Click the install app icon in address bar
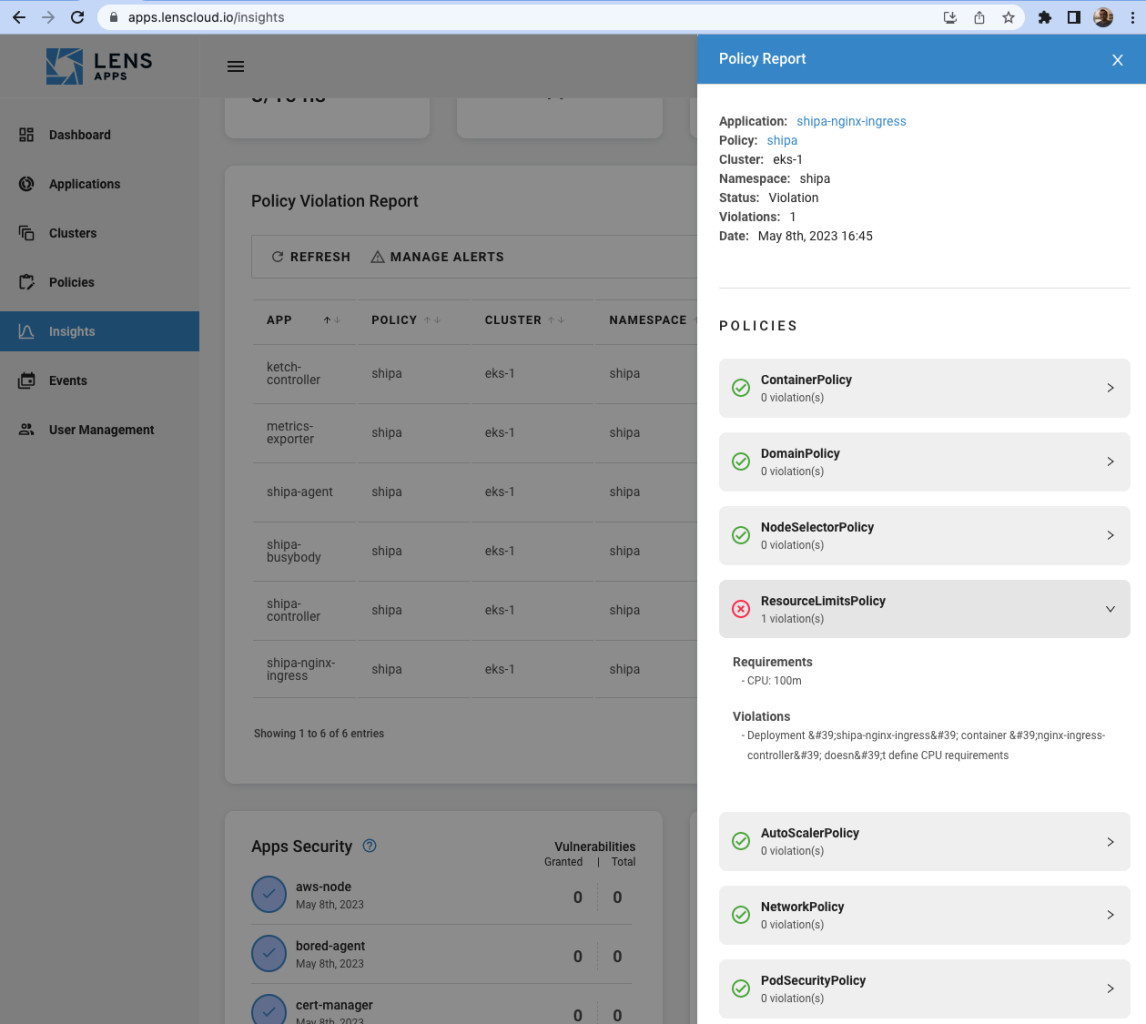Viewport: 1146px width, 1024px height. point(949,18)
